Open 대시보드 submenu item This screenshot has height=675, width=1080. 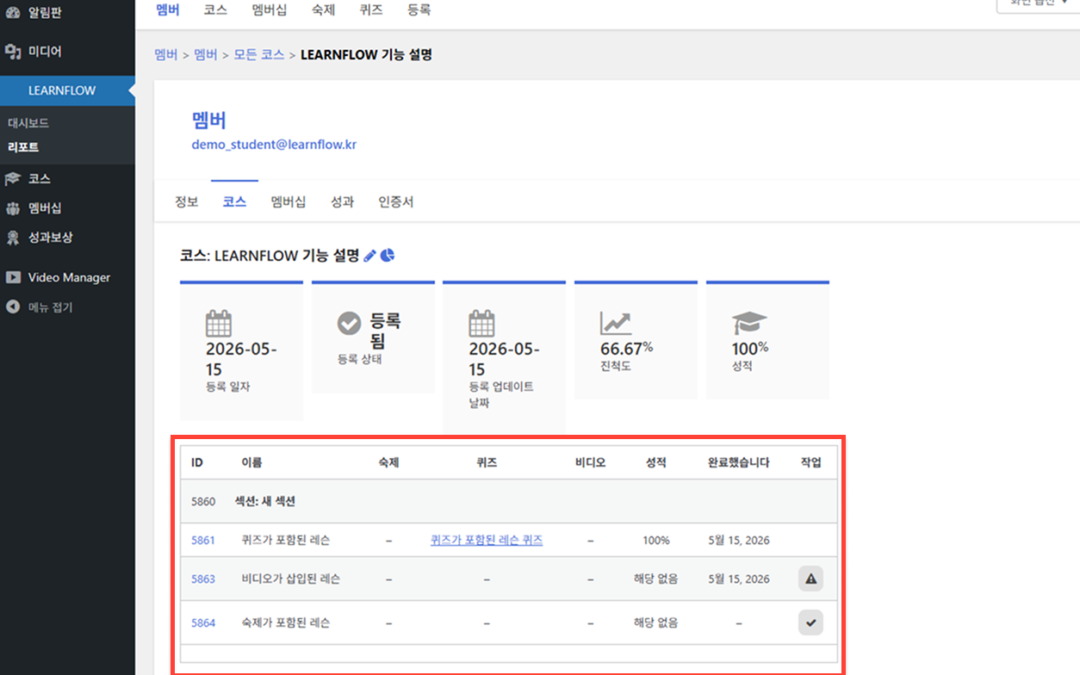[28, 123]
